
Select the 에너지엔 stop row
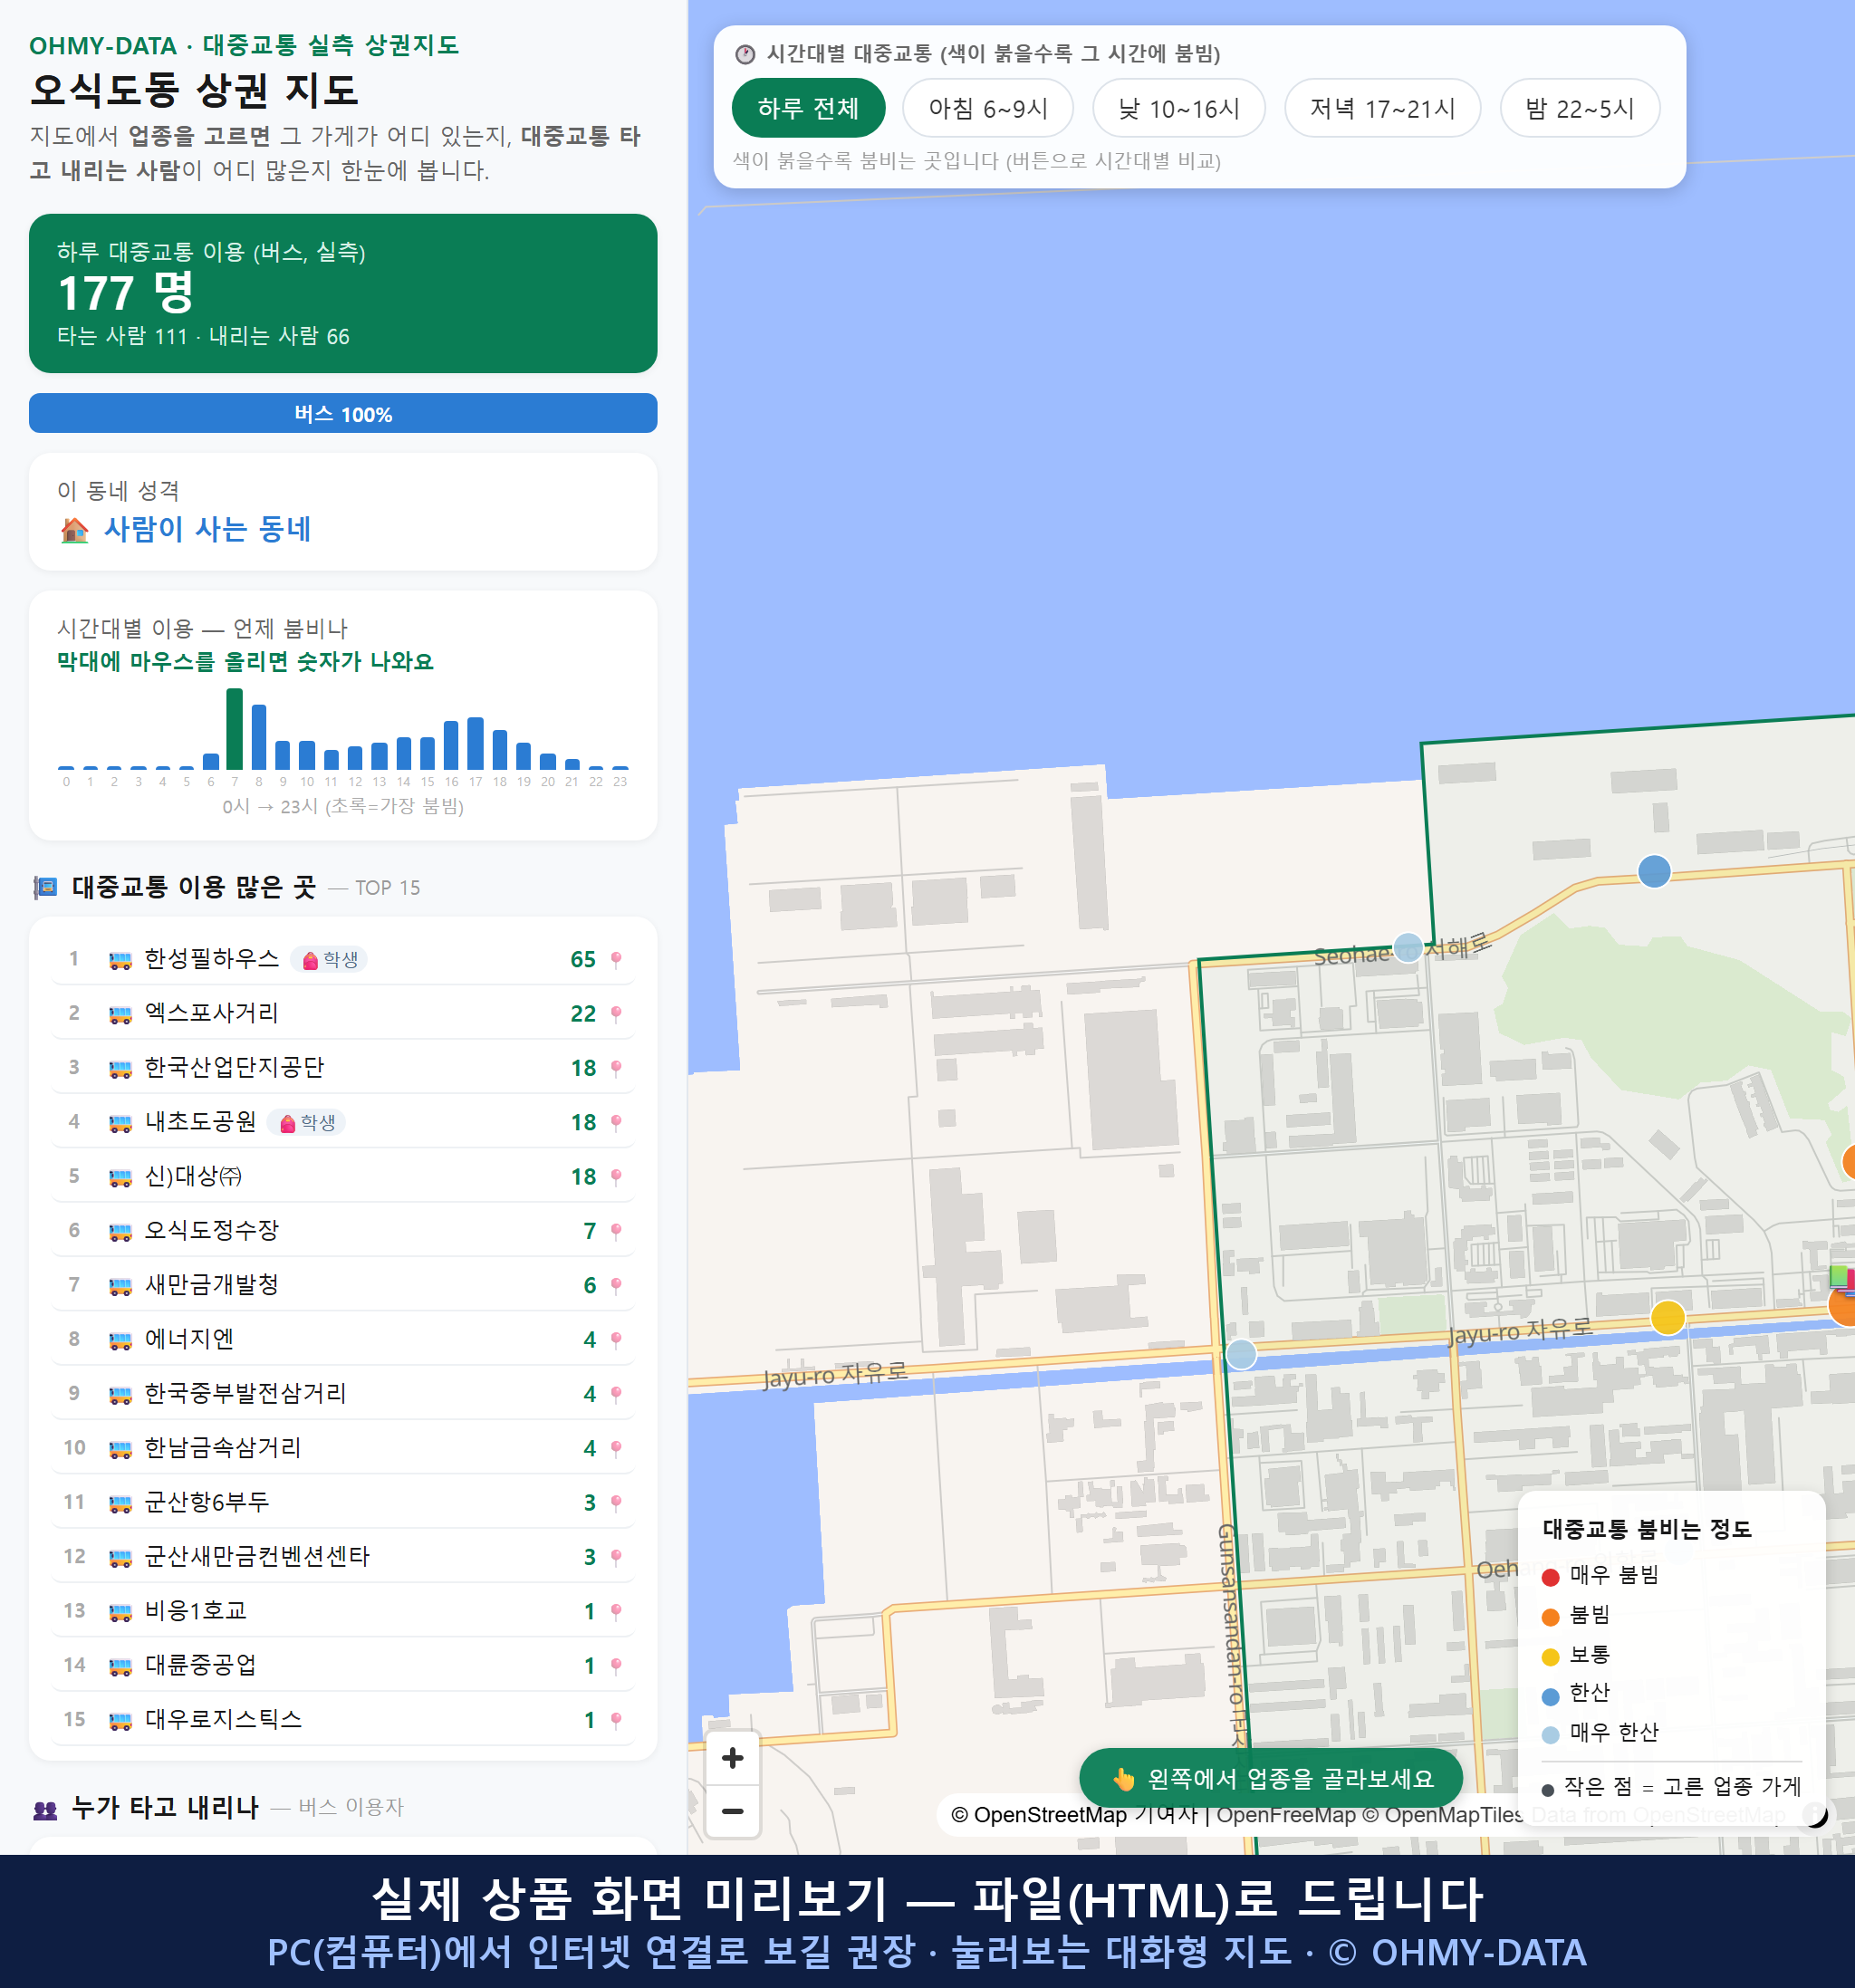(x=343, y=1339)
